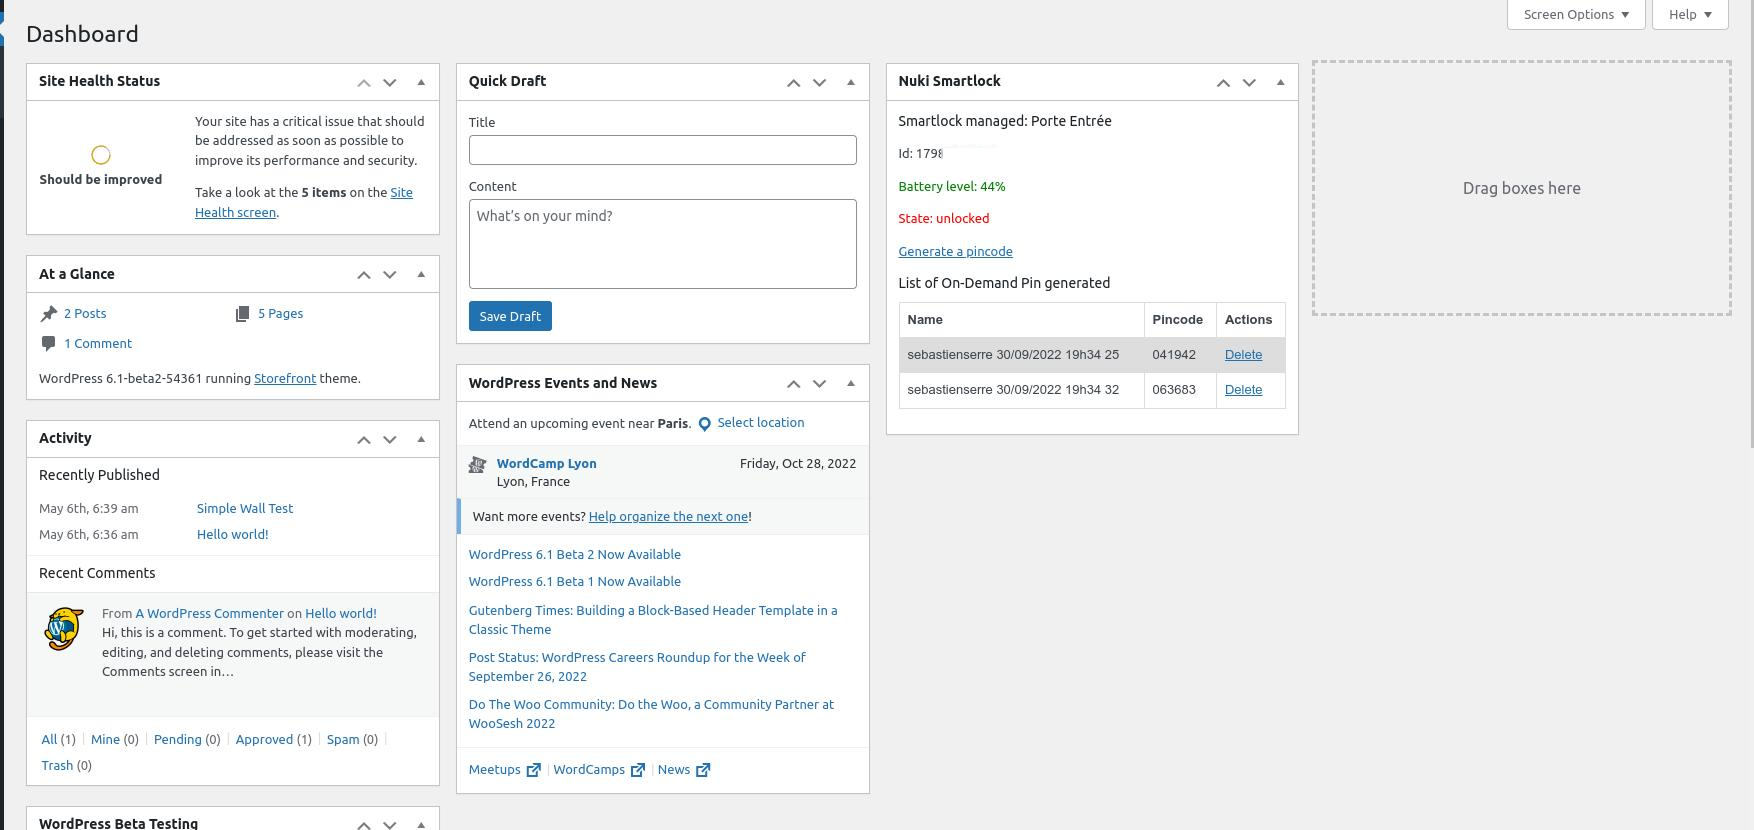This screenshot has height=830, width=1754.
Task: Delete pincode 041942 entry
Action: coord(1243,355)
